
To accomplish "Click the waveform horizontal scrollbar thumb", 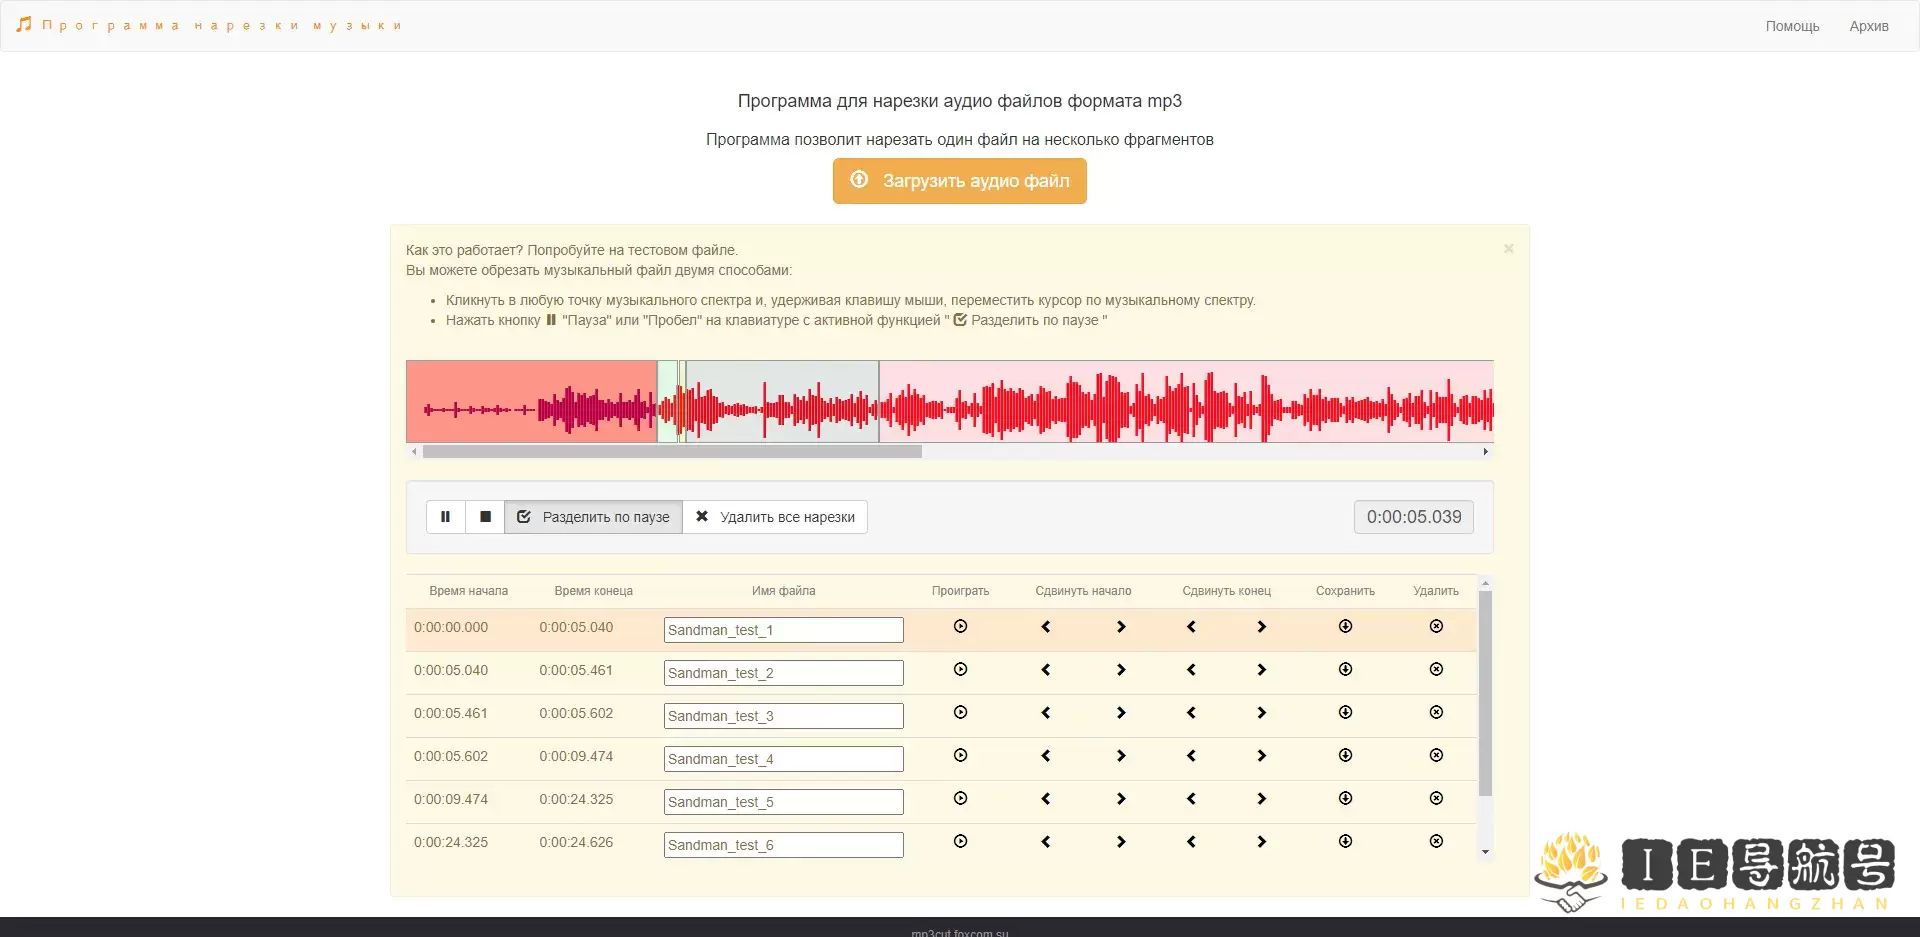I will coord(672,452).
